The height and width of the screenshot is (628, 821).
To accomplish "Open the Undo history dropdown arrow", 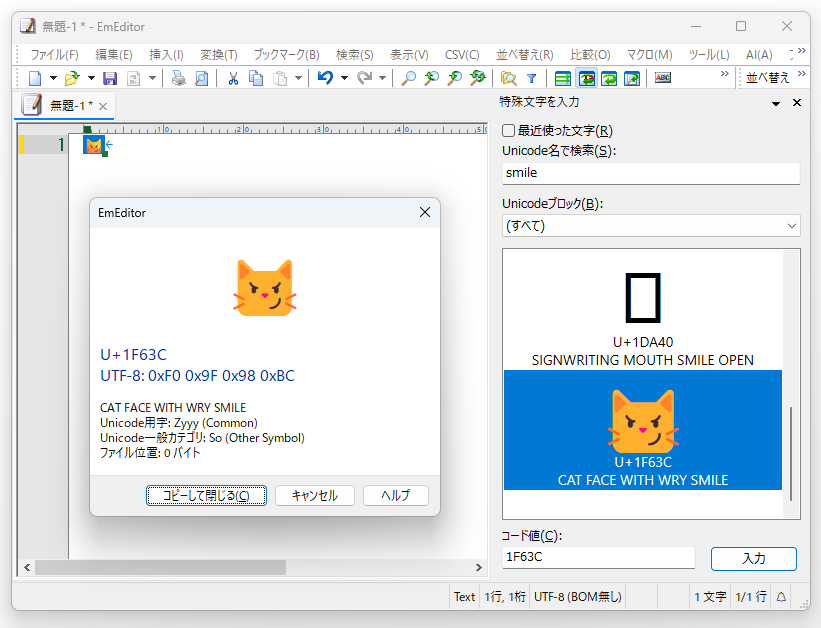I will coord(344,79).
